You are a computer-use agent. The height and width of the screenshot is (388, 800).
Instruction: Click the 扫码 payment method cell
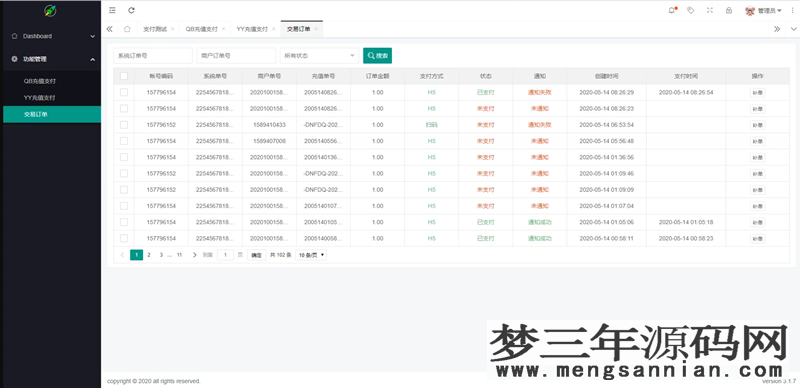click(432, 125)
